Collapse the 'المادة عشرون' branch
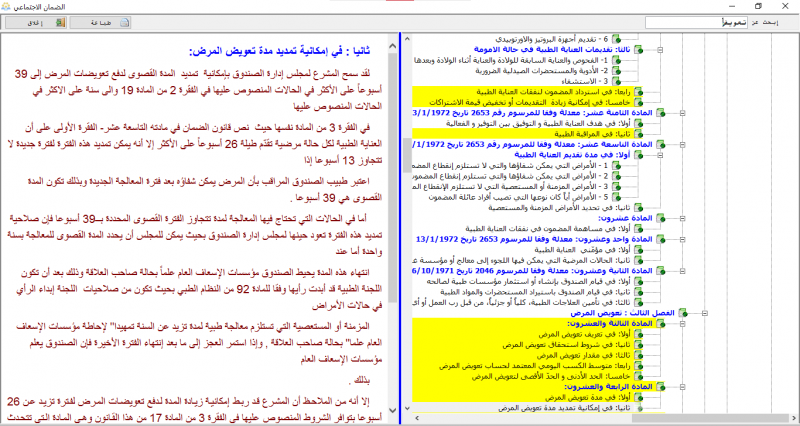 (x=683, y=218)
